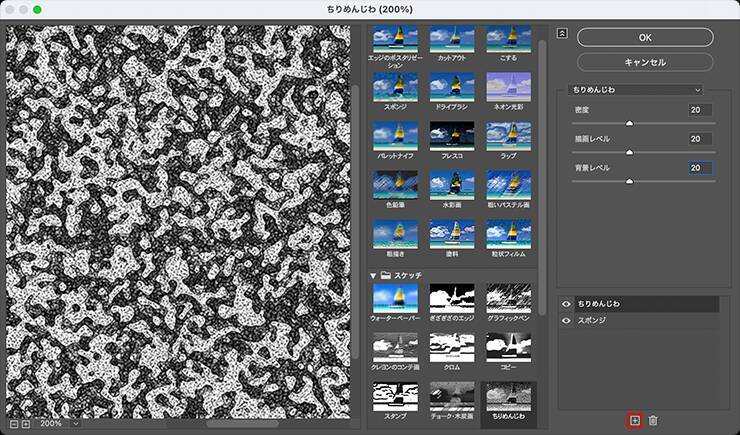Toggle visibility of スポンジ effect layer
This screenshot has height=435, width=740.
(x=568, y=321)
